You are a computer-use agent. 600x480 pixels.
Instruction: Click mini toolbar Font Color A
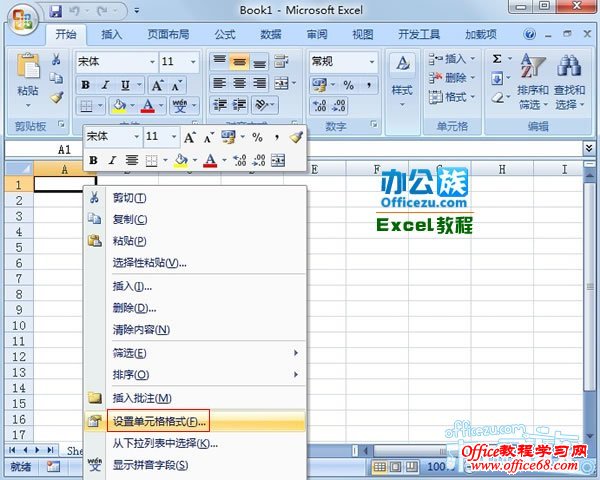[x=210, y=160]
